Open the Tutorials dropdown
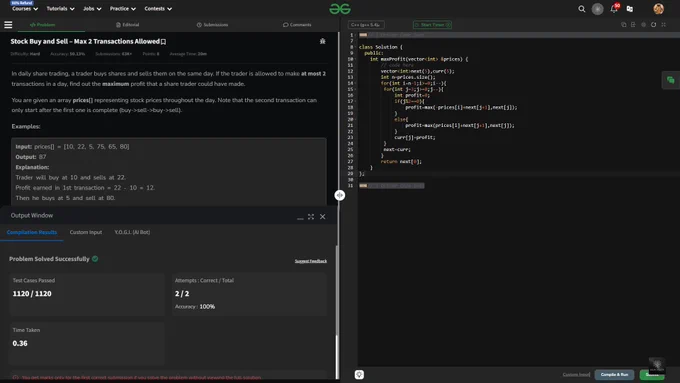This screenshot has width=680, height=383. 60,9
